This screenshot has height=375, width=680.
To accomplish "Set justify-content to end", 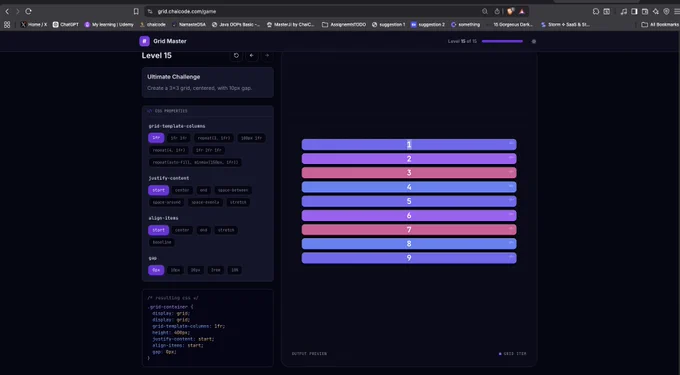I will pos(203,190).
